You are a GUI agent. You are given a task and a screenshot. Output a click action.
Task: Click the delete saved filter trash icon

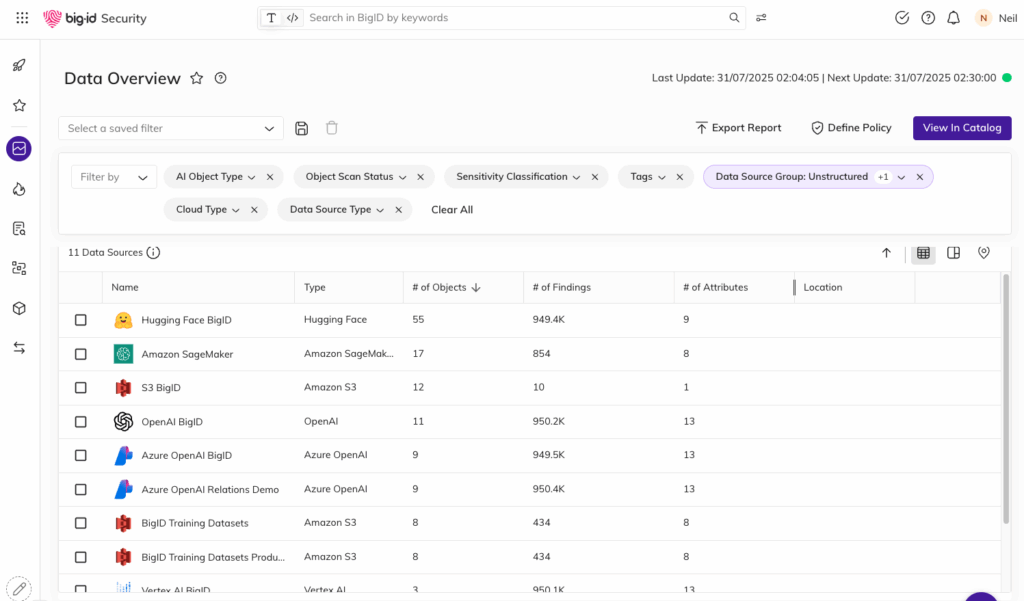pyautogui.click(x=332, y=128)
